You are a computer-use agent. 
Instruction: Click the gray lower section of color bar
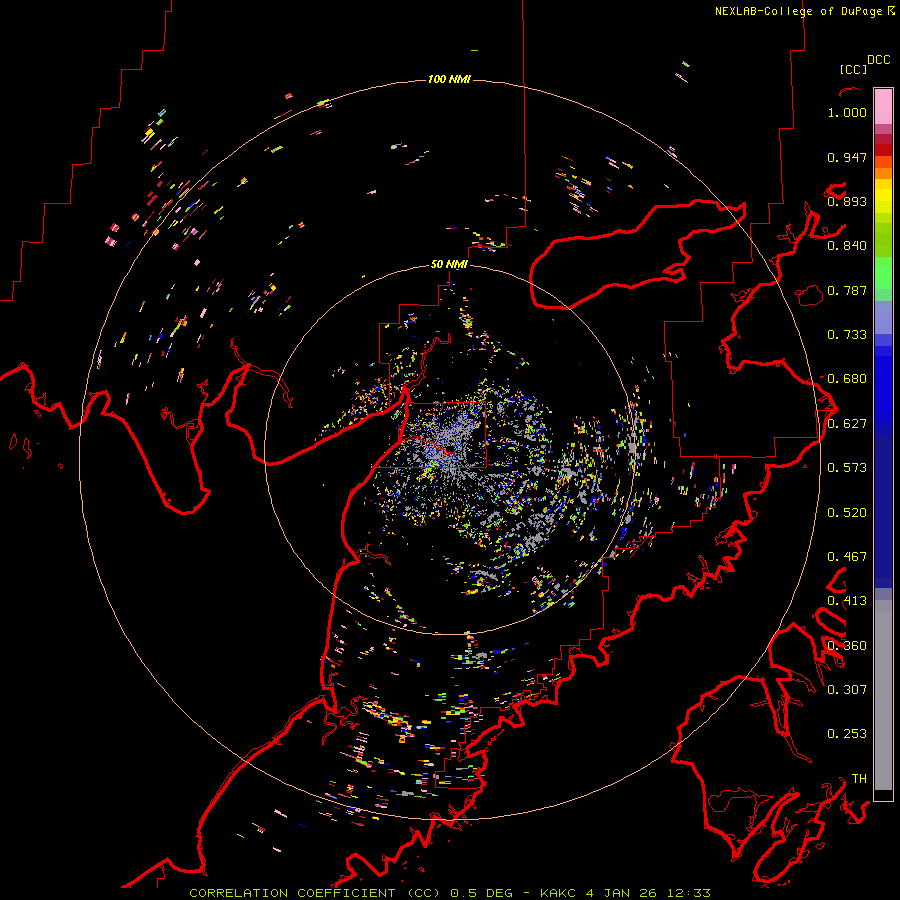click(x=883, y=695)
